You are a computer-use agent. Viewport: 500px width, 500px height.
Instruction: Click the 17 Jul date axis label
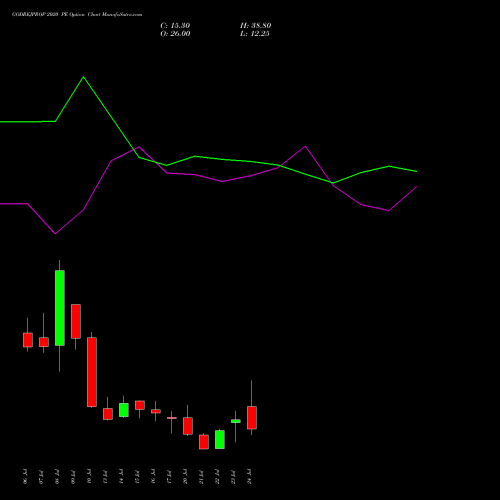(x=169, y=477)
